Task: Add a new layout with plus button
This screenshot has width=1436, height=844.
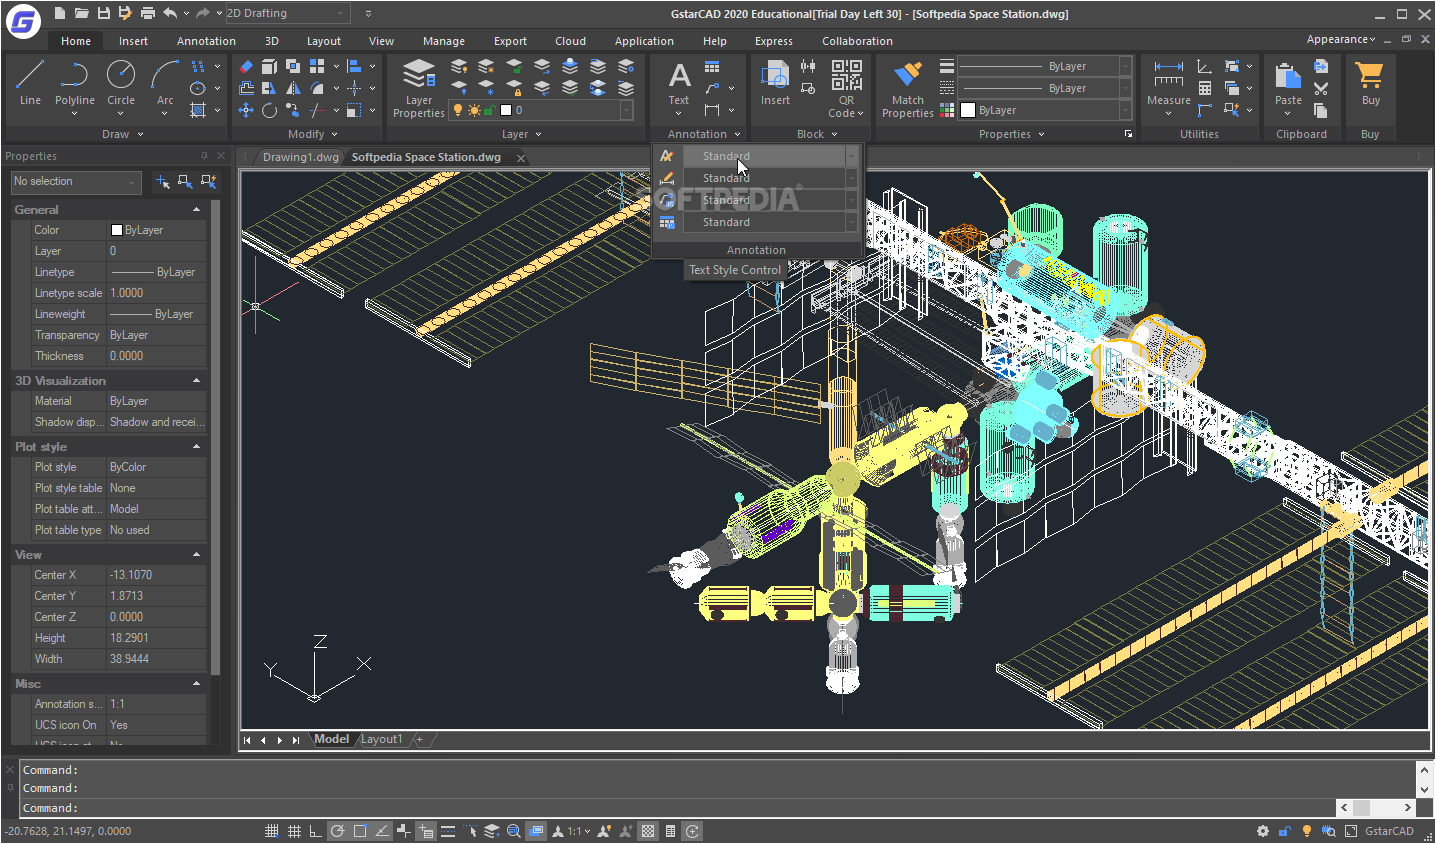Action: tap(420, 740)
